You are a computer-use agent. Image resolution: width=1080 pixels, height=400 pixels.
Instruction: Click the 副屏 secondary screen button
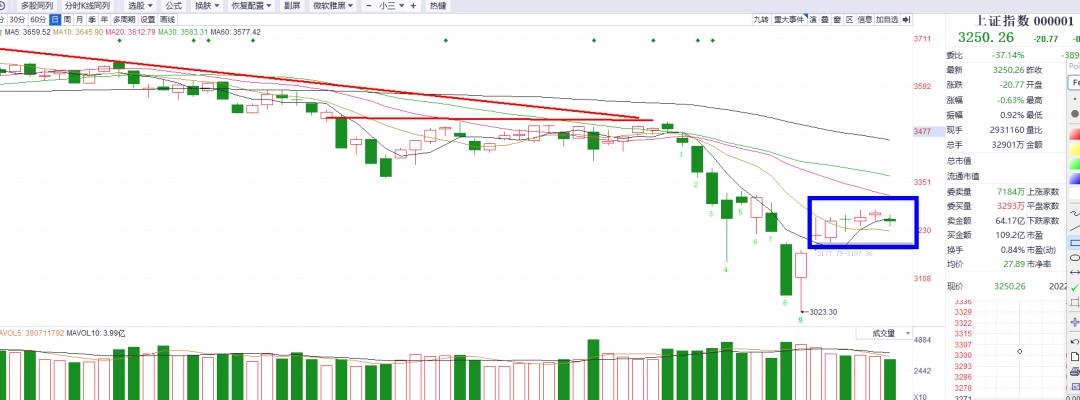[291, 6]
